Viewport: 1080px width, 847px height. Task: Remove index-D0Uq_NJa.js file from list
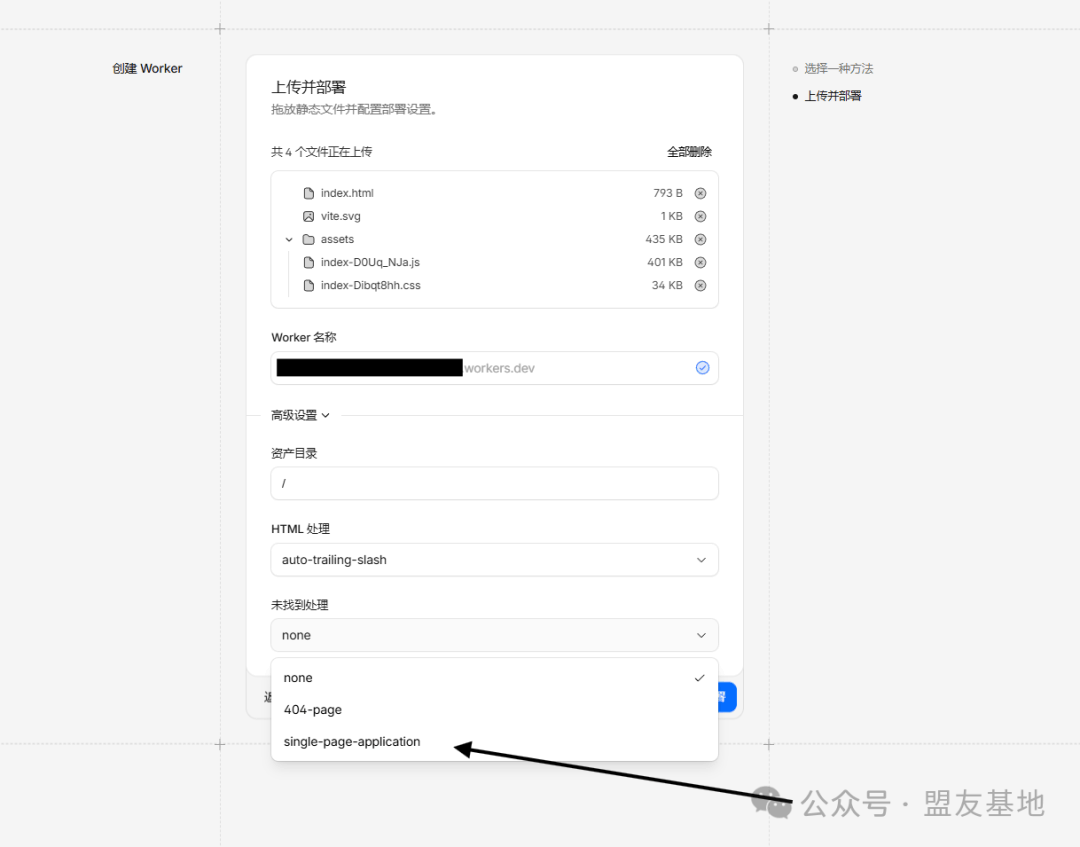pyautogui.click(x=700, y=262)
